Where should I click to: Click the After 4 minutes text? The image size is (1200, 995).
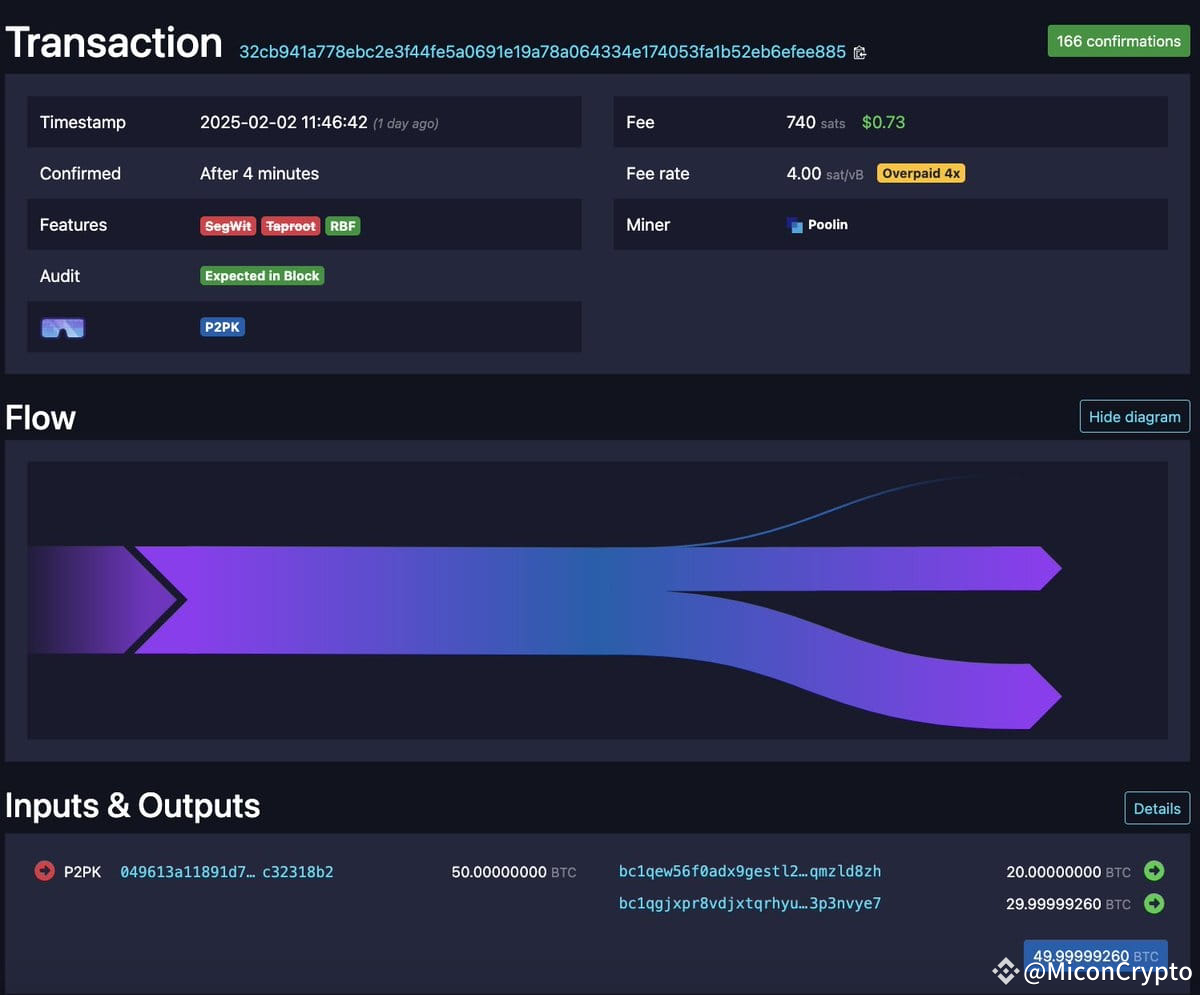[x=260, y=173]
